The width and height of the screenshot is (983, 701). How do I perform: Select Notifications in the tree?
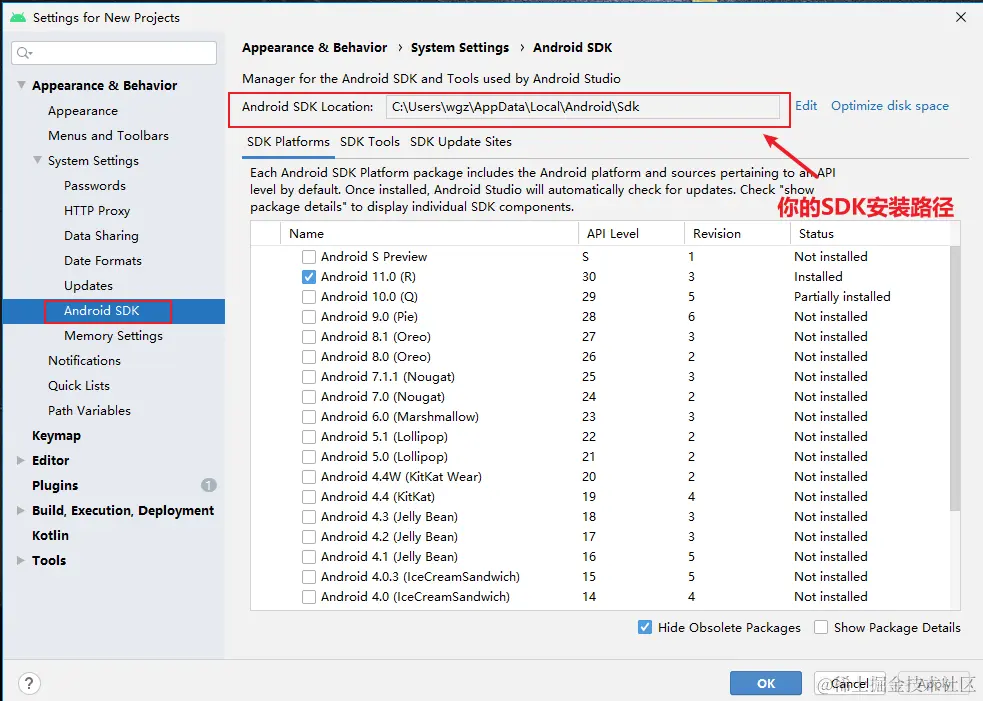84,361
